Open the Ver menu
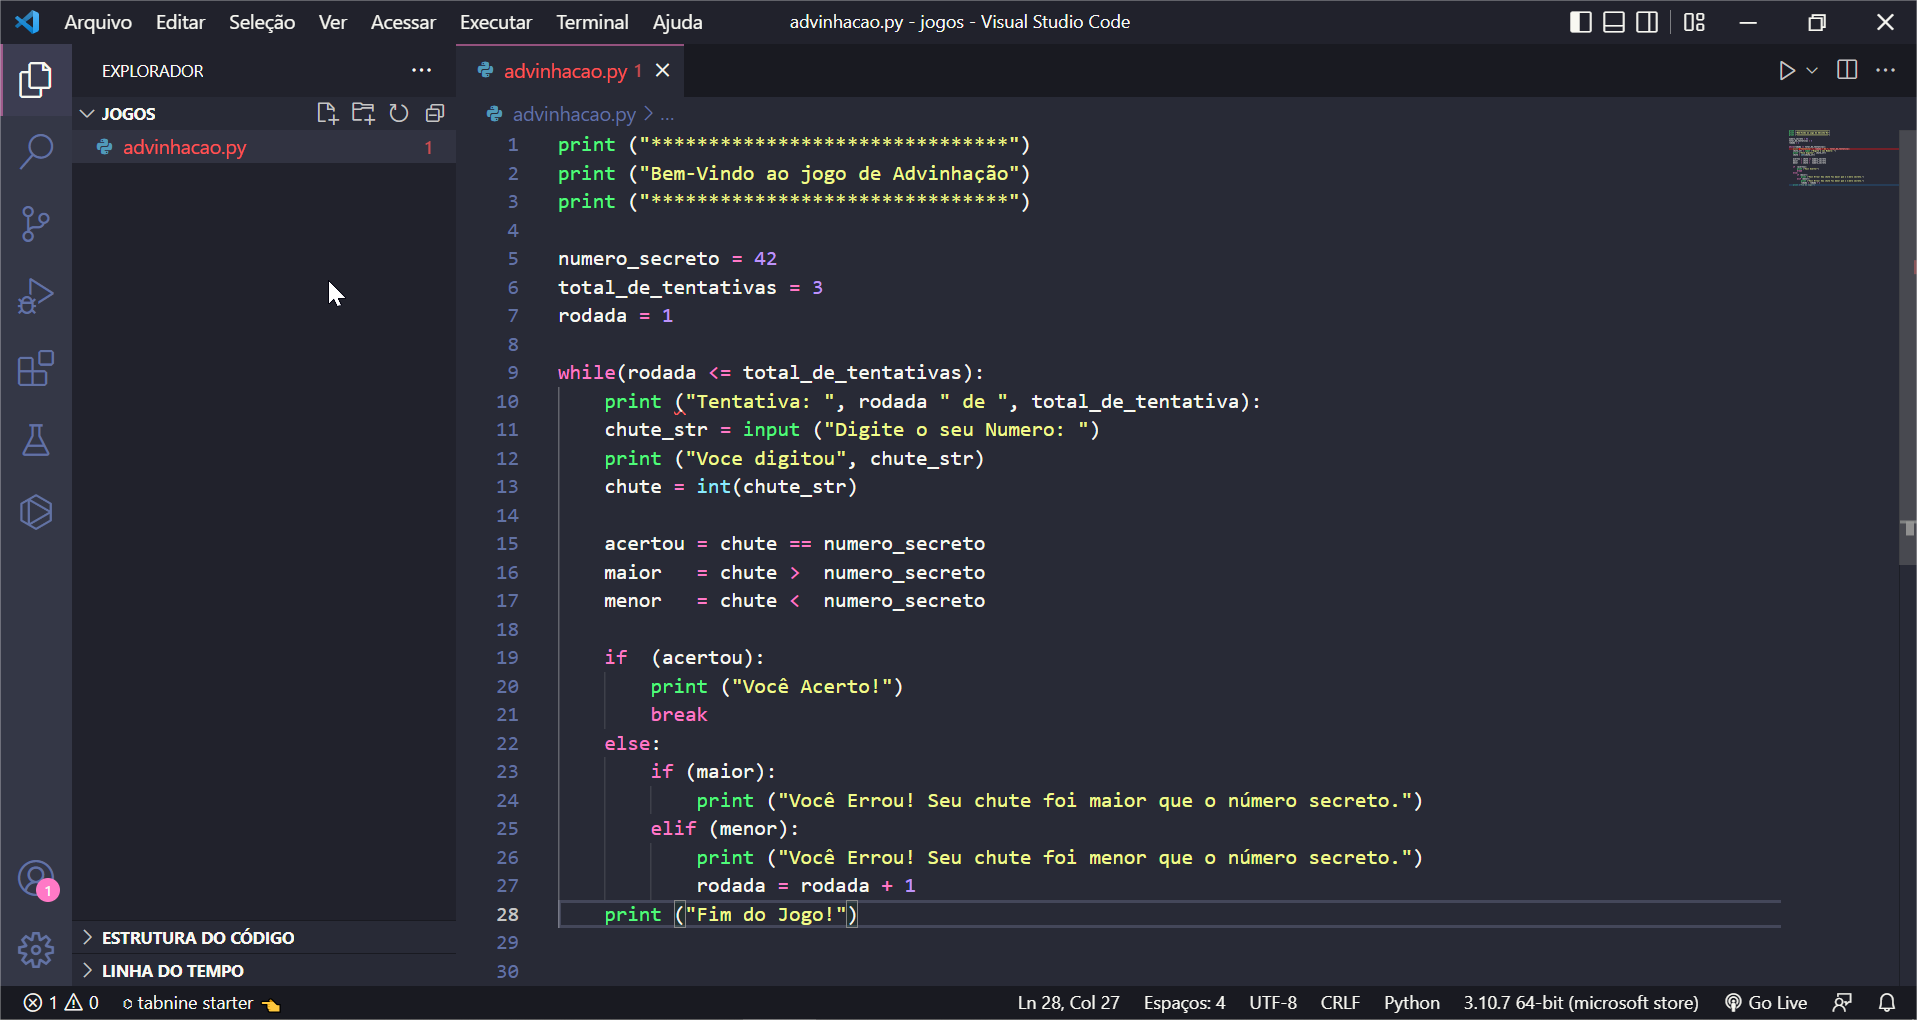 point(333,22)
